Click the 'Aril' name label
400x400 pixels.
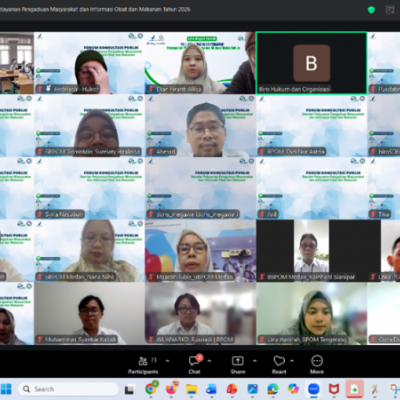272,214
